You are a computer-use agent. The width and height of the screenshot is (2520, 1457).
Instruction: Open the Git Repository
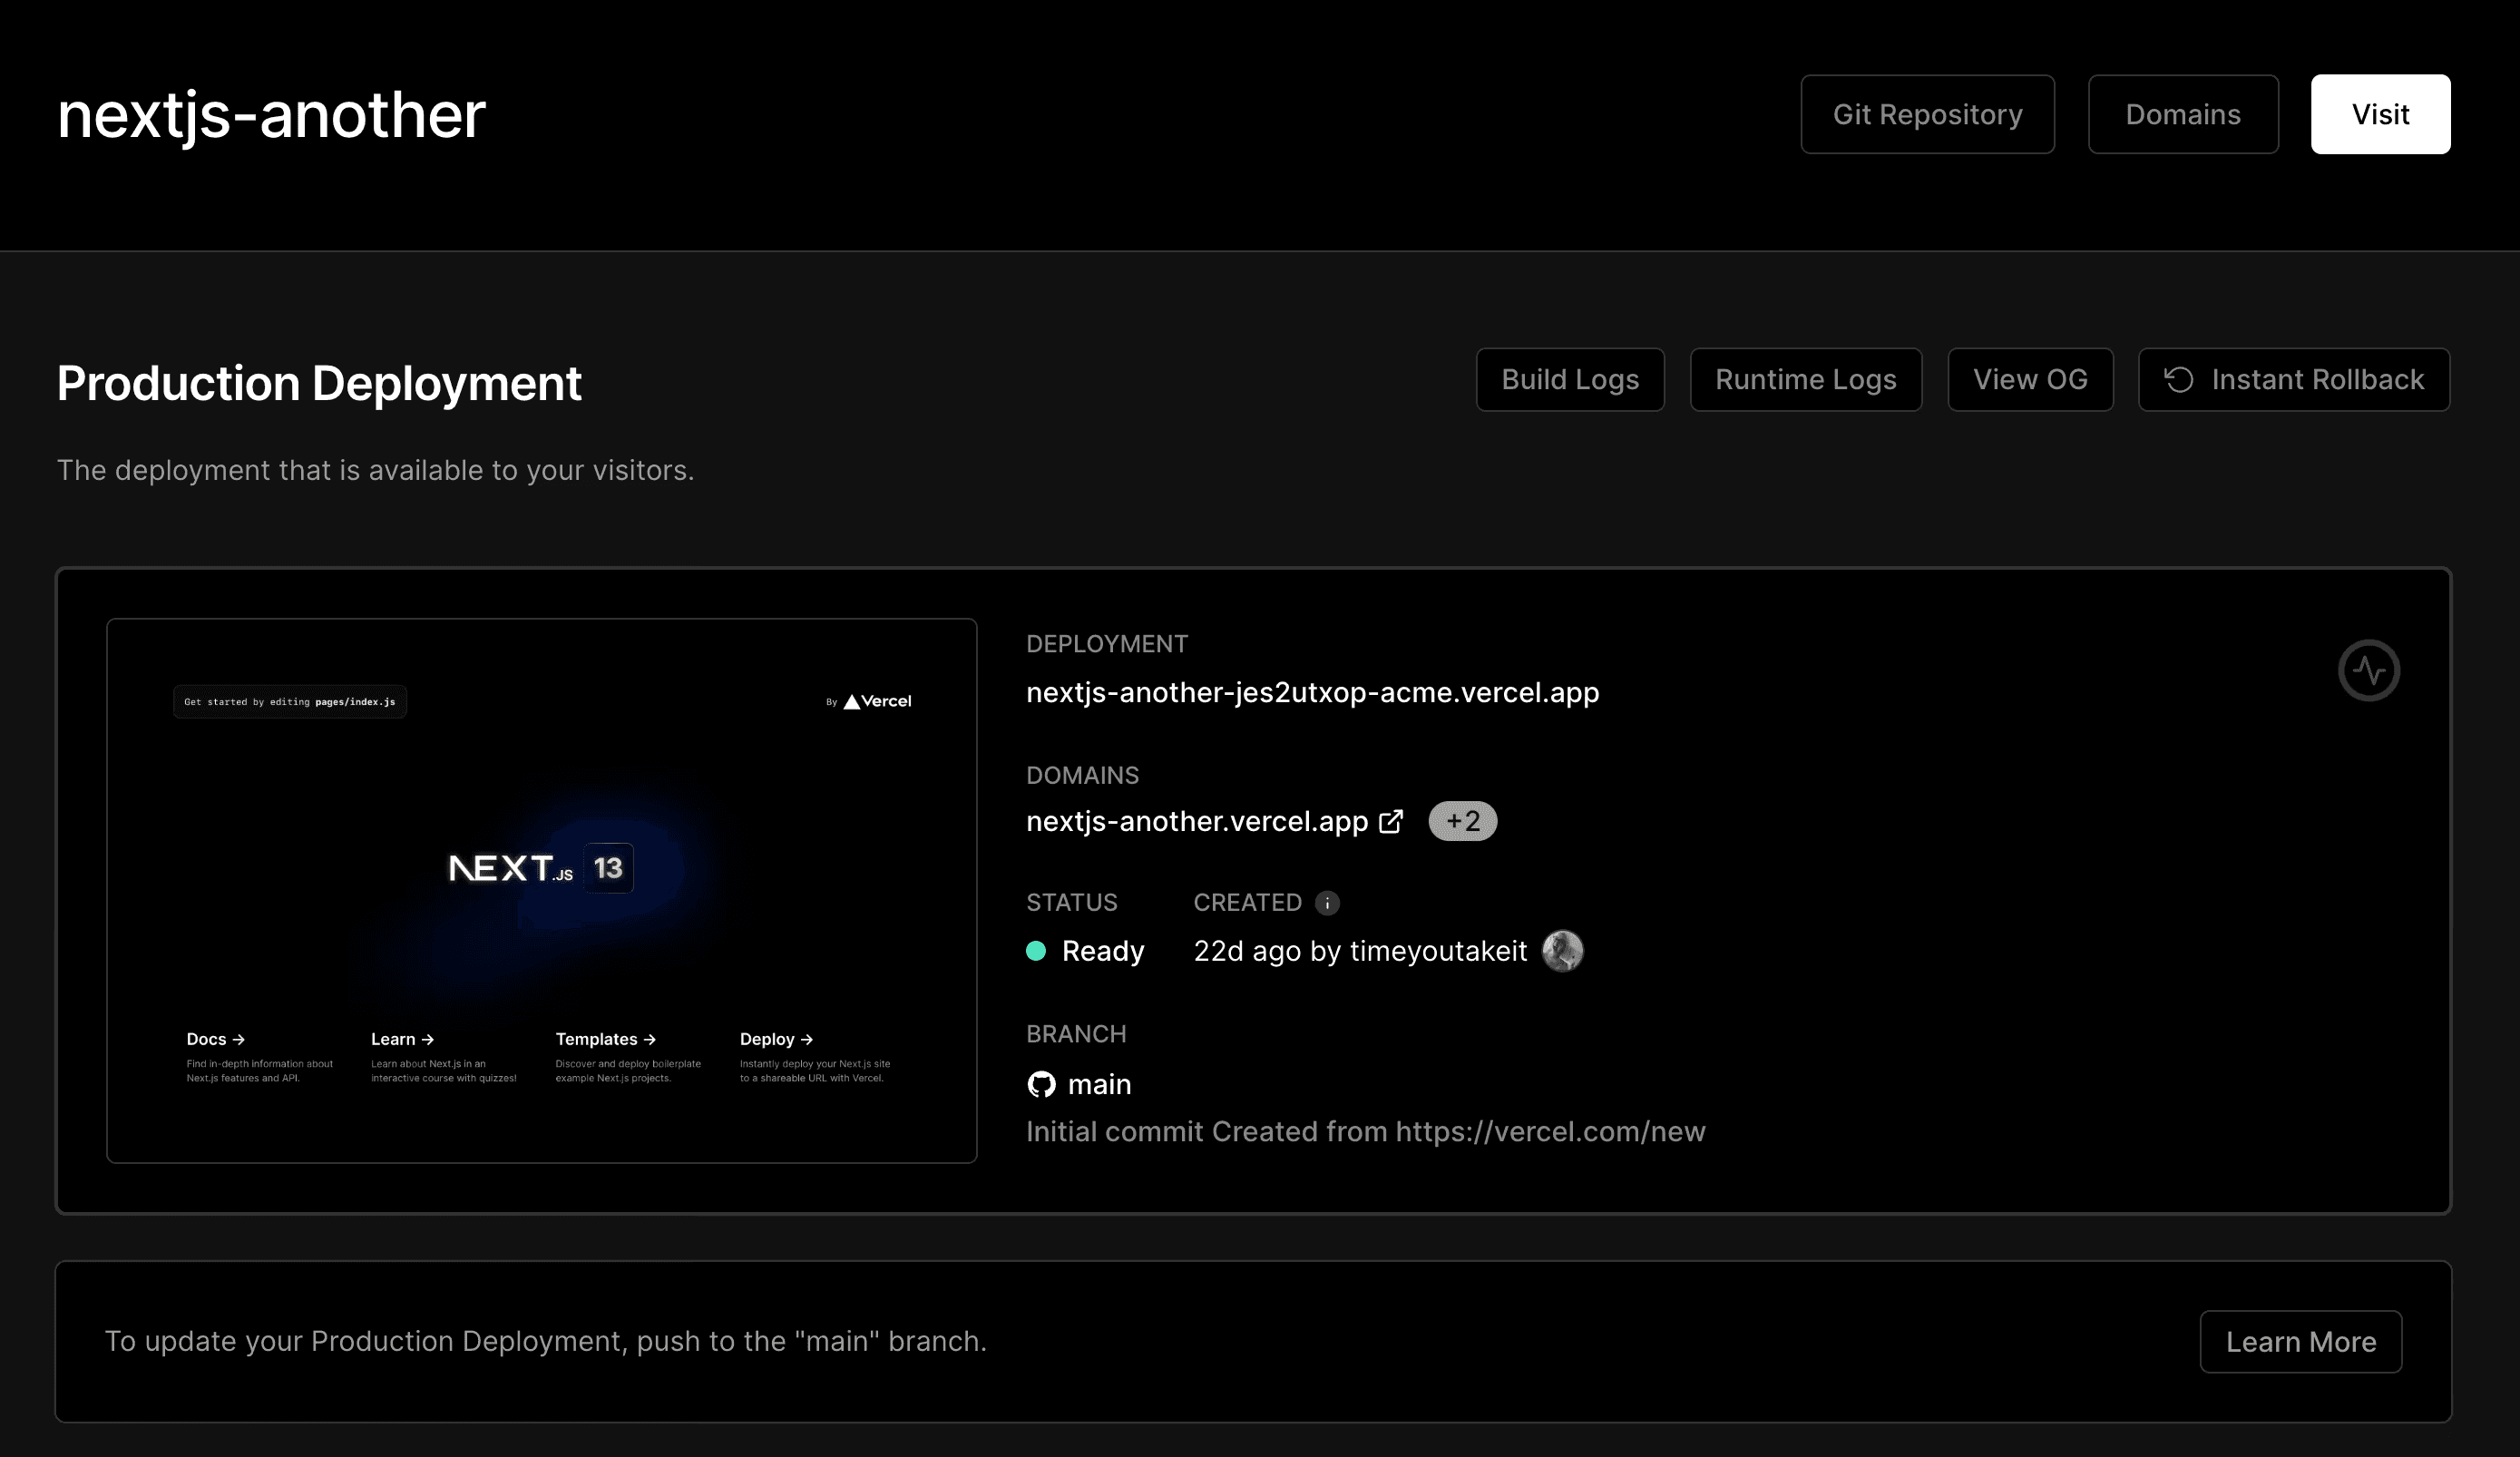coord(1926,113)
